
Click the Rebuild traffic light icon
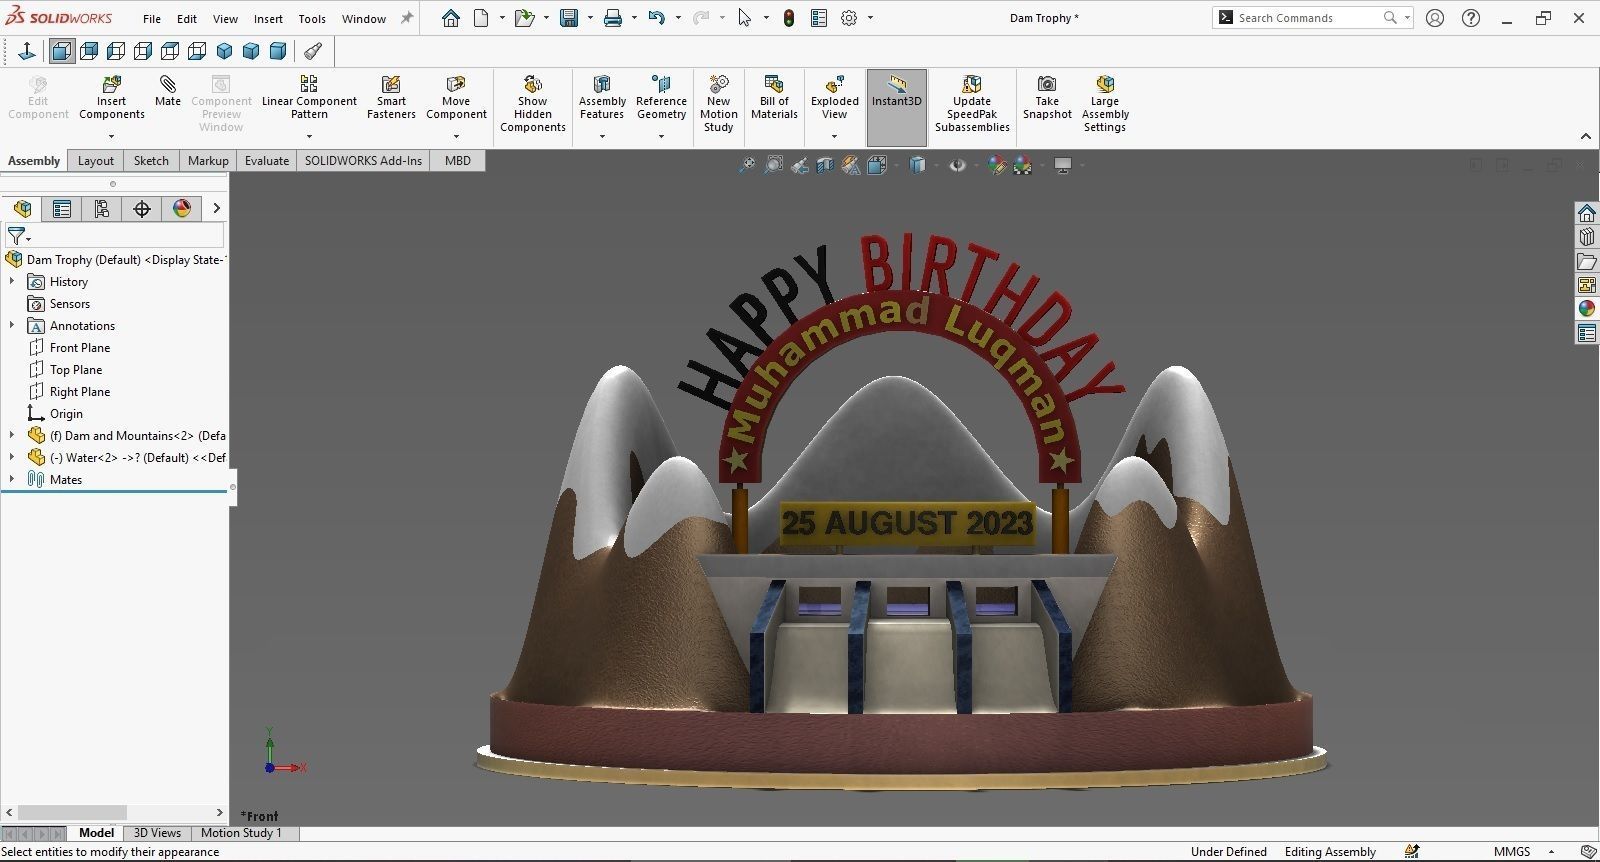coord(789,18)
